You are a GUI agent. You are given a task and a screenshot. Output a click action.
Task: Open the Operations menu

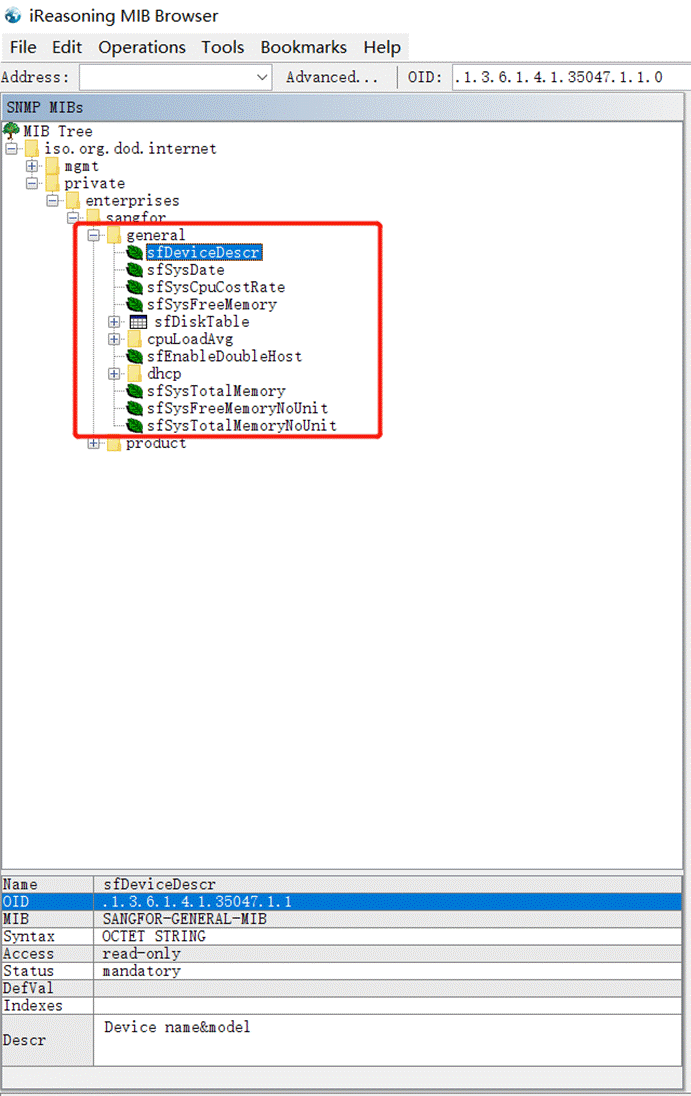142,47
